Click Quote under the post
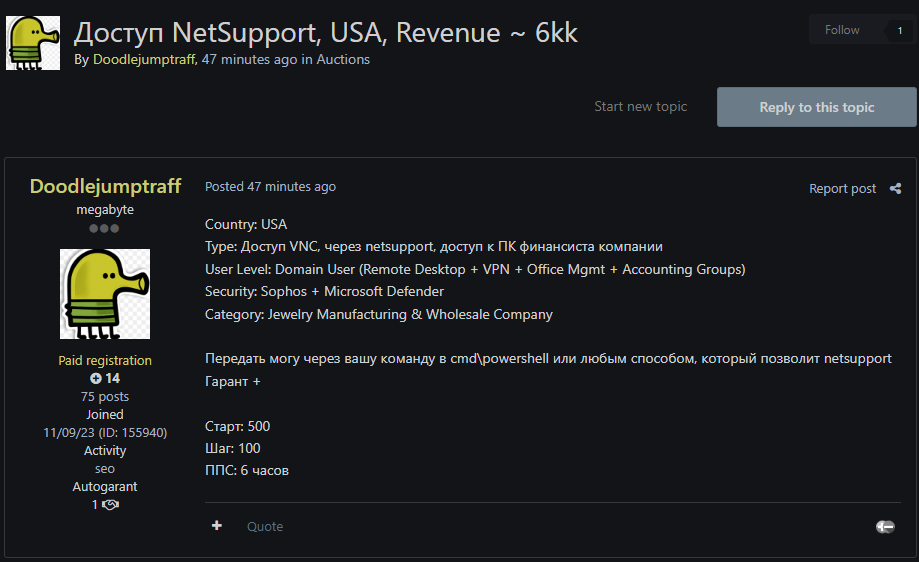This screenshot has height=562, width=919. [x=265, y=527]
